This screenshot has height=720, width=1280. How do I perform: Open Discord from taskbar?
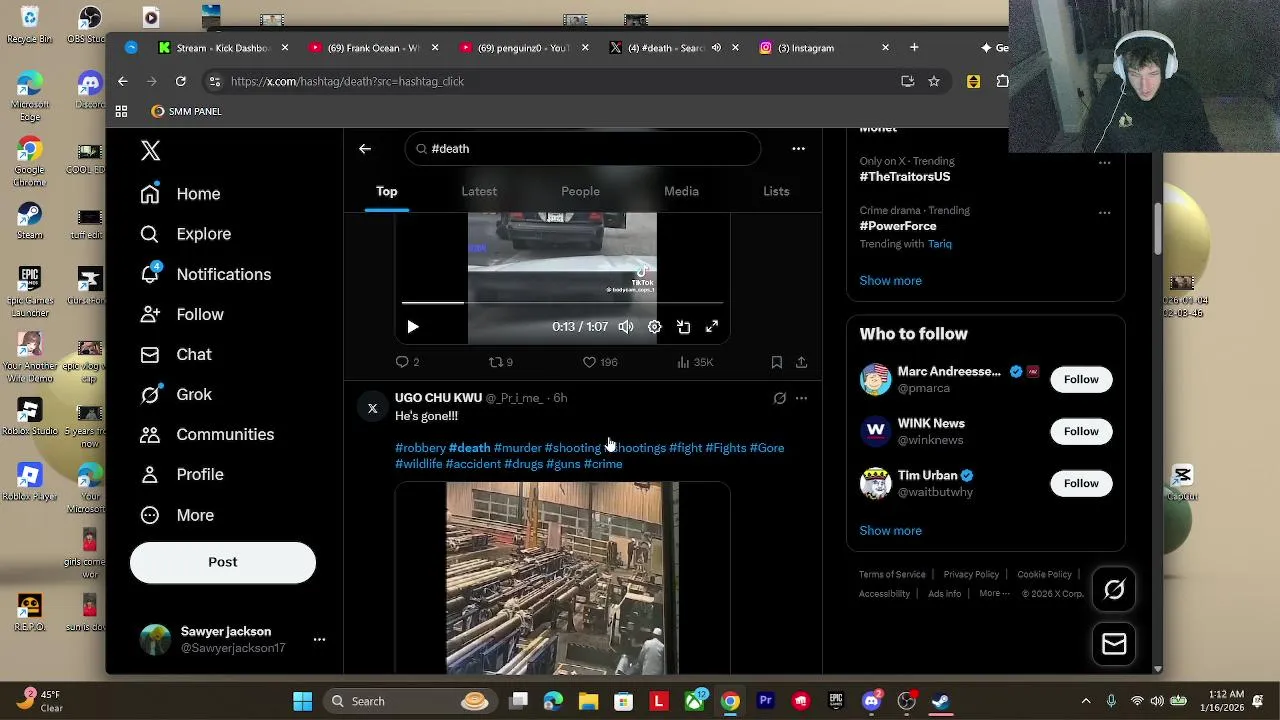pyautogui.click(x=871, y=701)
